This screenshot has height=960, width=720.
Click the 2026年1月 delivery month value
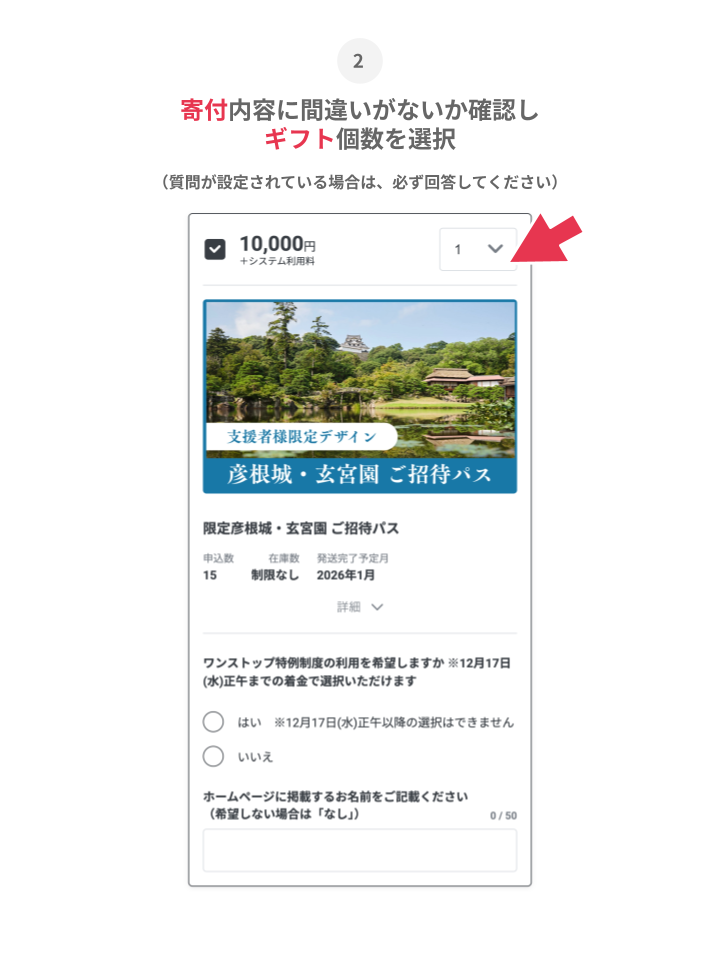[345, 575]
